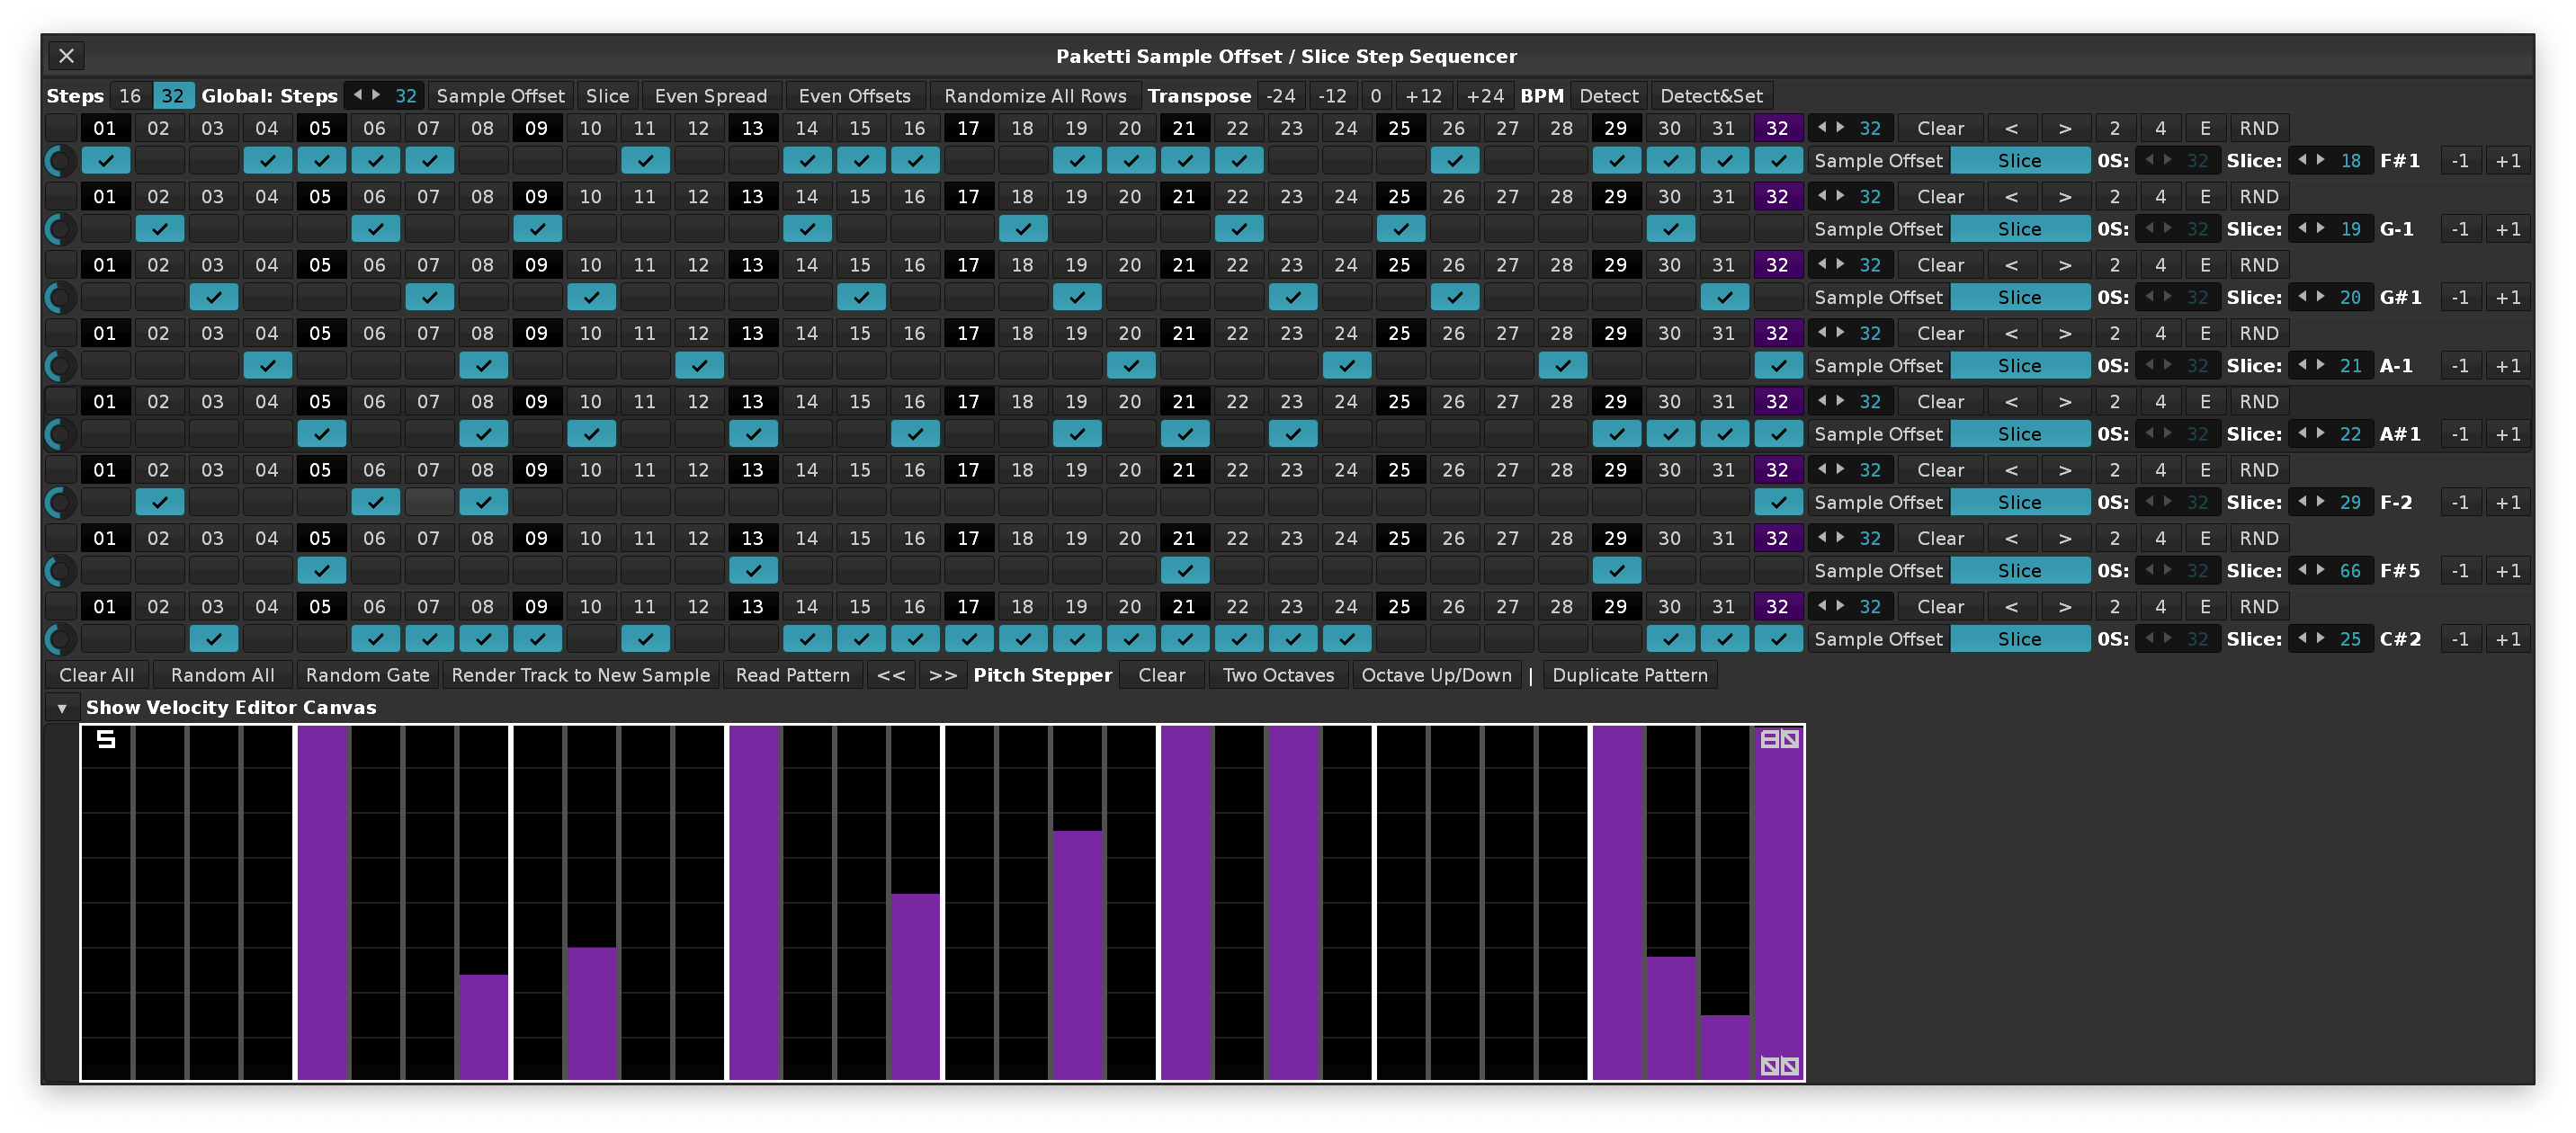Uncheck step 01 on the F#1 row

pos(105,160)
